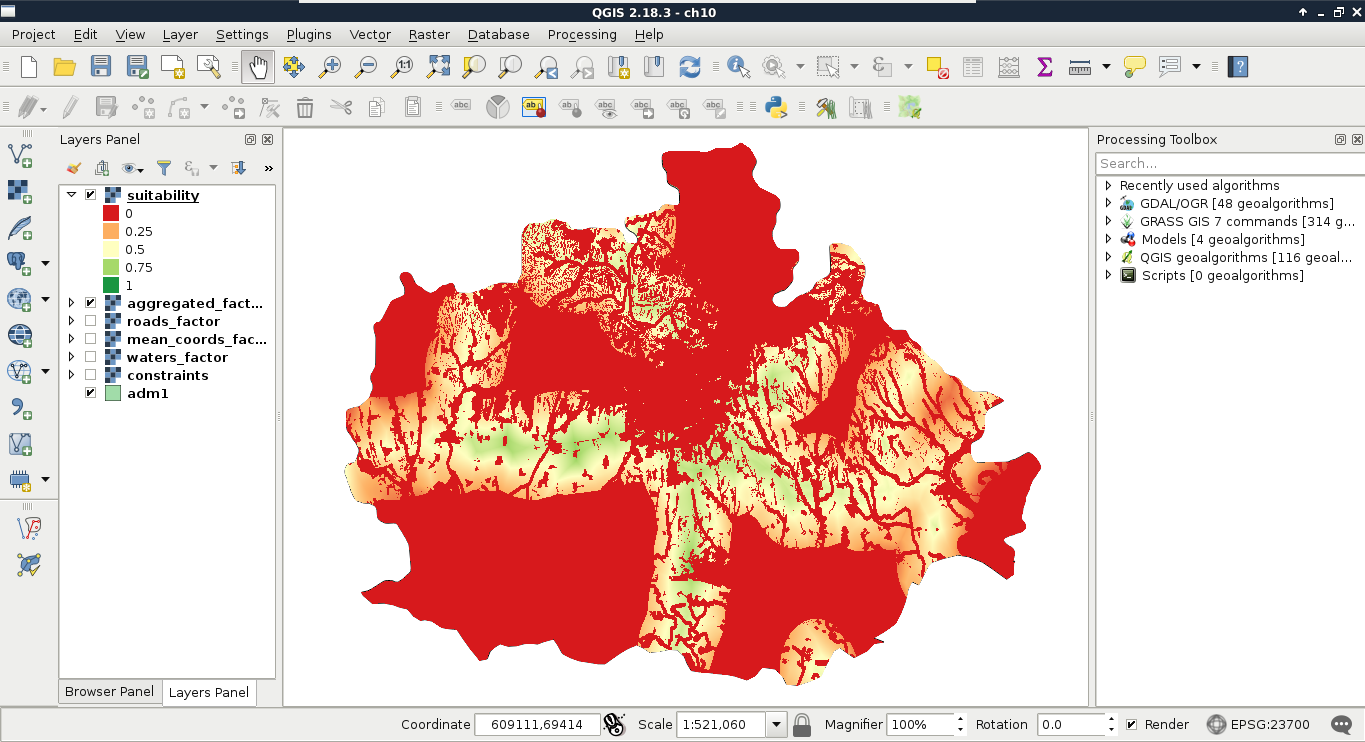Click the Refresh map icon

pyautogui.click(x=690, y=67)
